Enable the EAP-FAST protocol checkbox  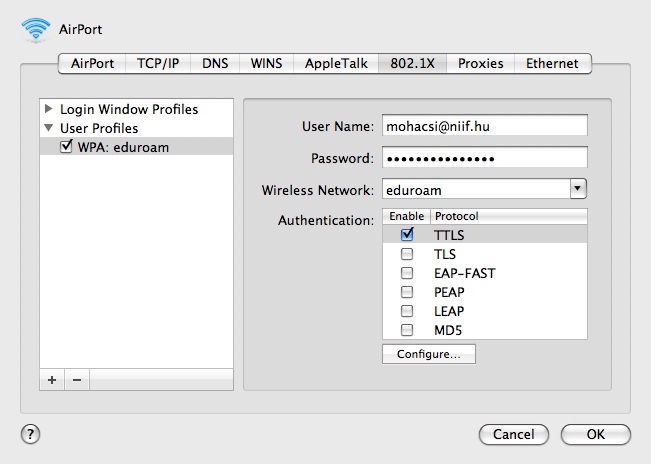point(407,273)
